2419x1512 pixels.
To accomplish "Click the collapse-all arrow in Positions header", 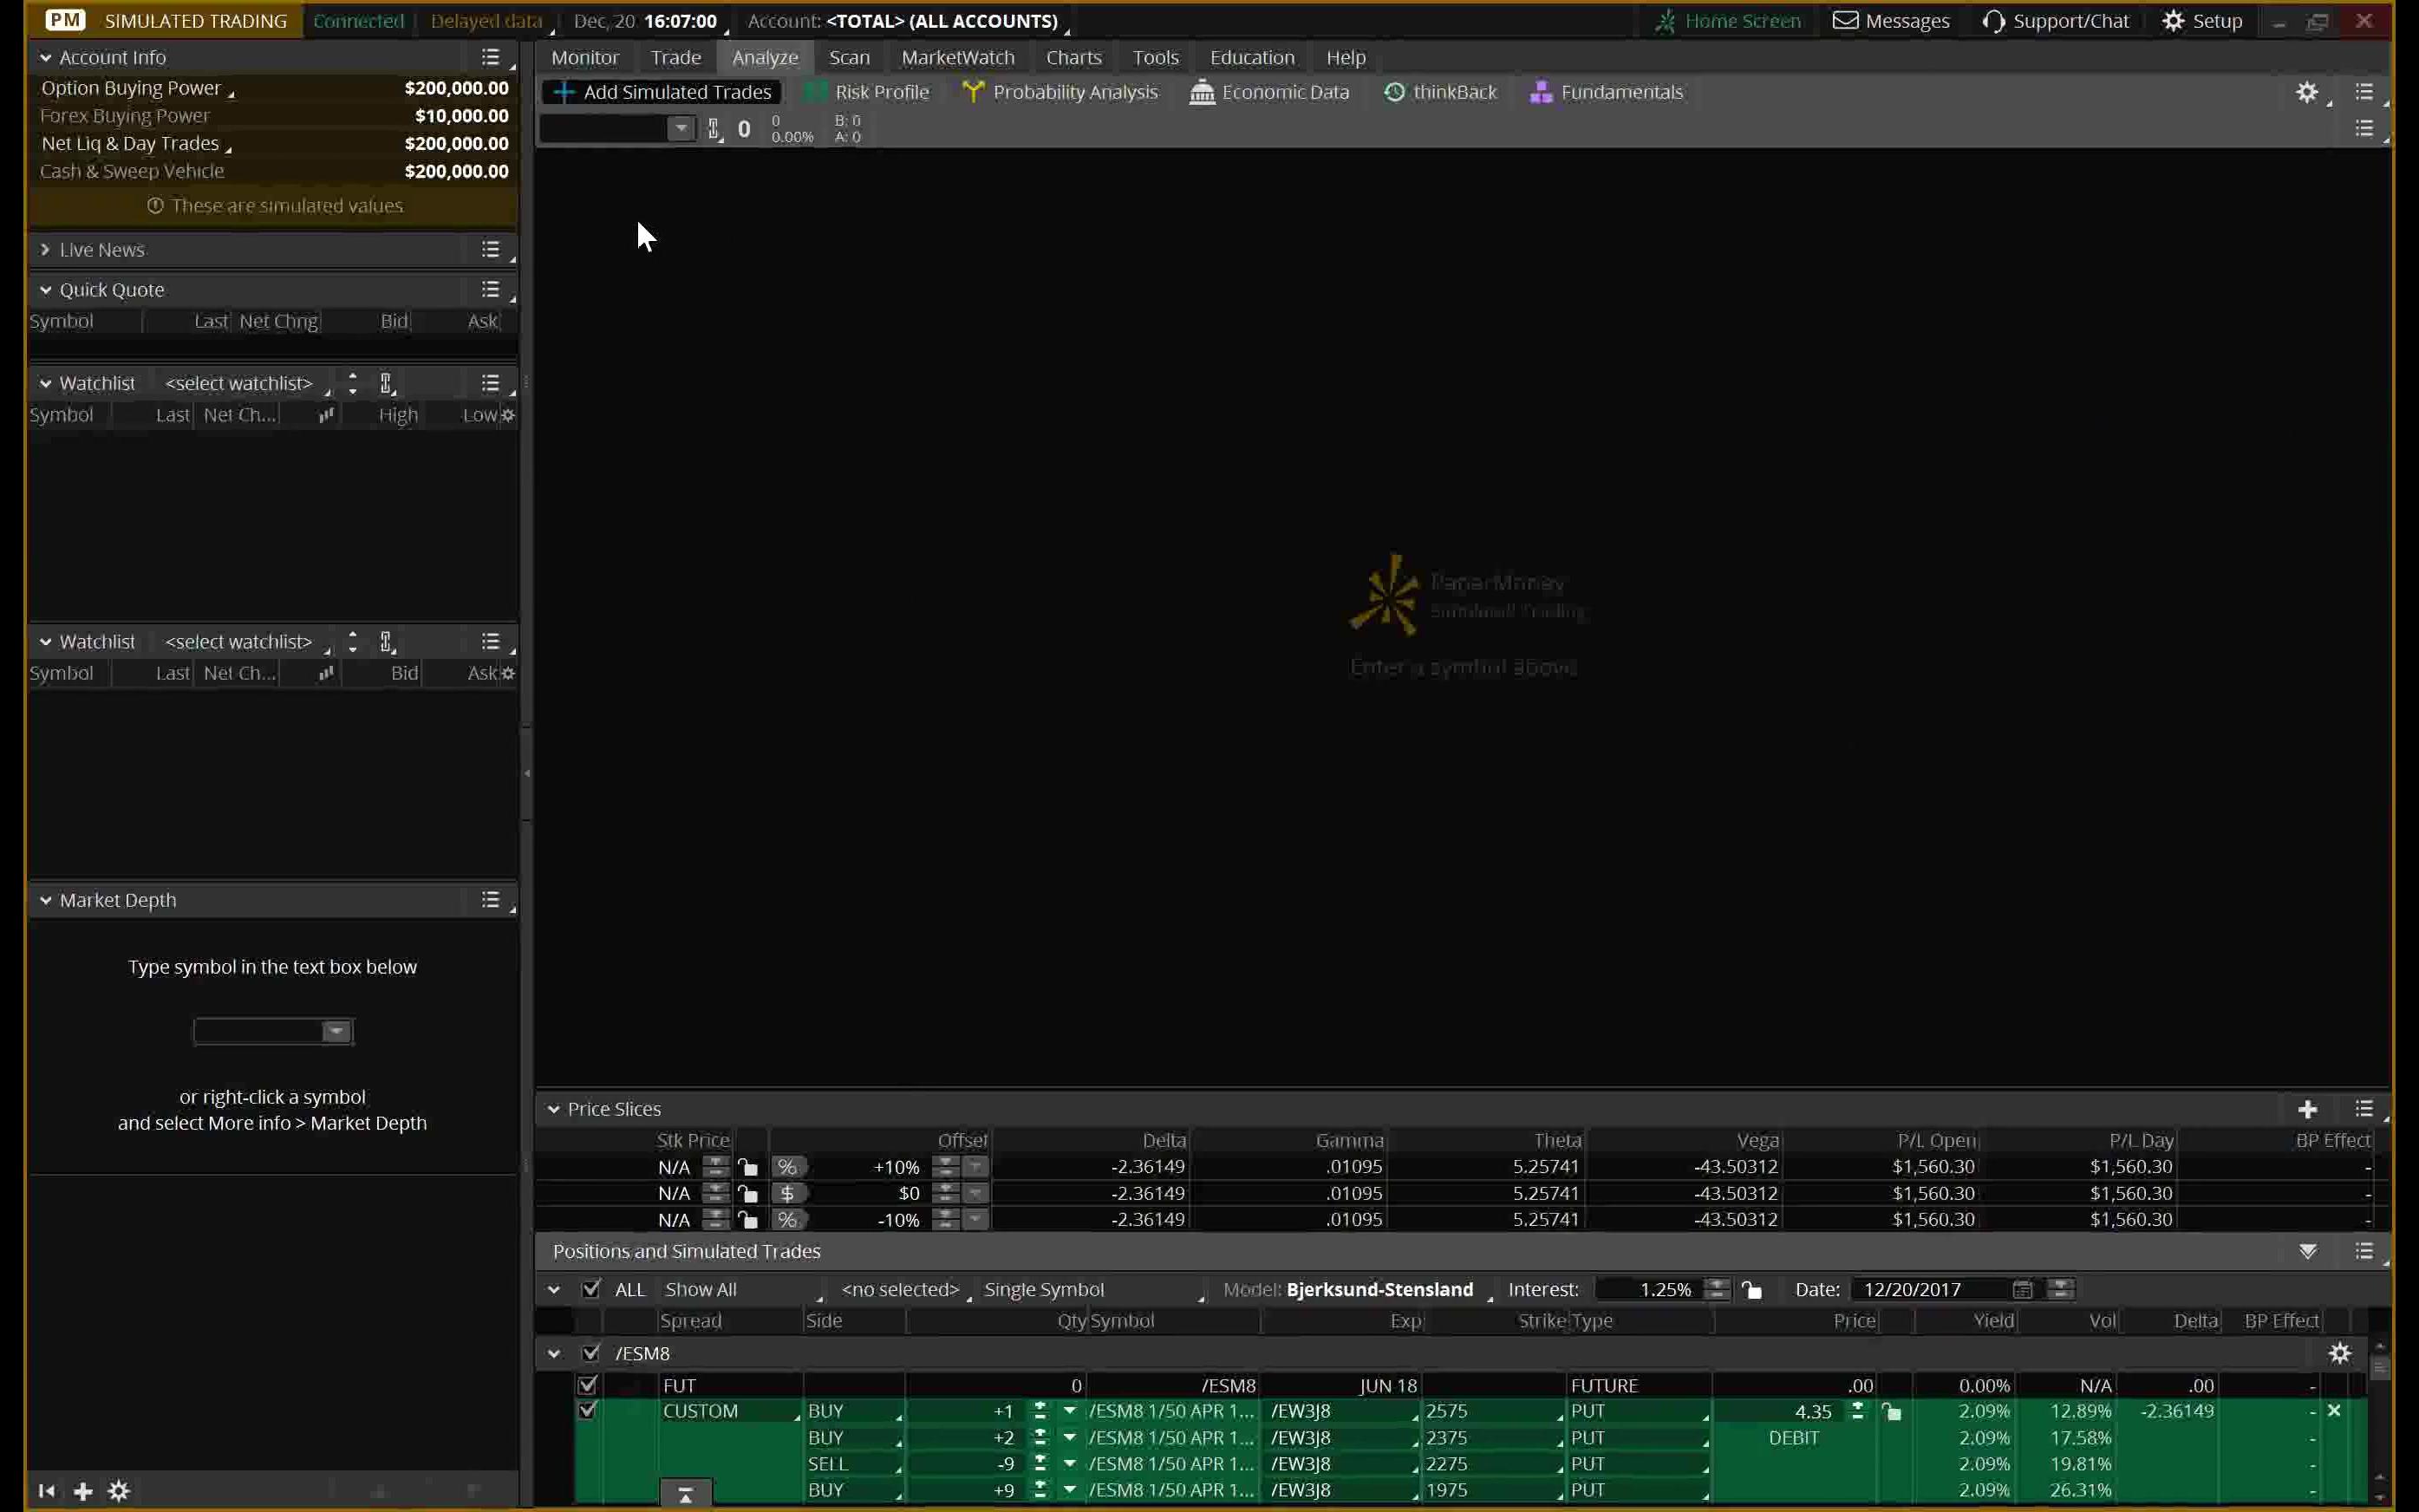I will click(2308, 1251).
